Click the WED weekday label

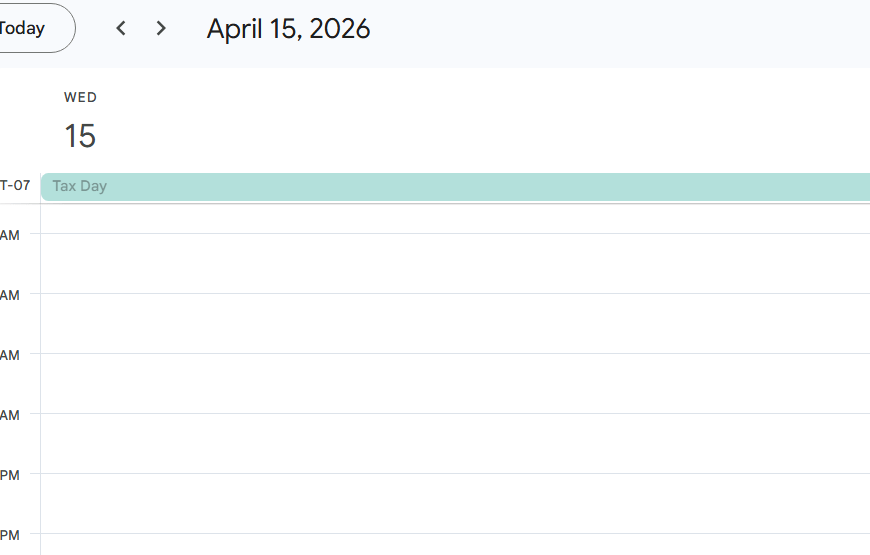[x=80, y=97]
